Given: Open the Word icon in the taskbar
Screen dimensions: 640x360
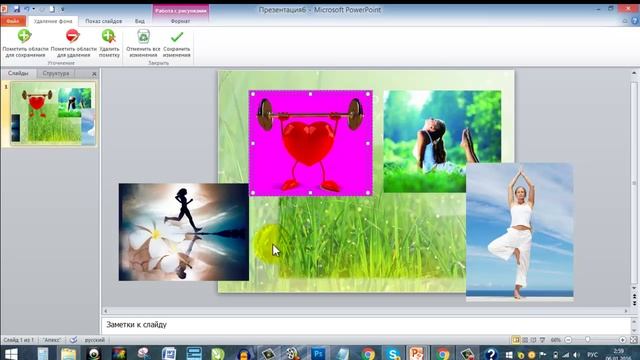Looking at the screenshot, I should [x=169, y=353].
